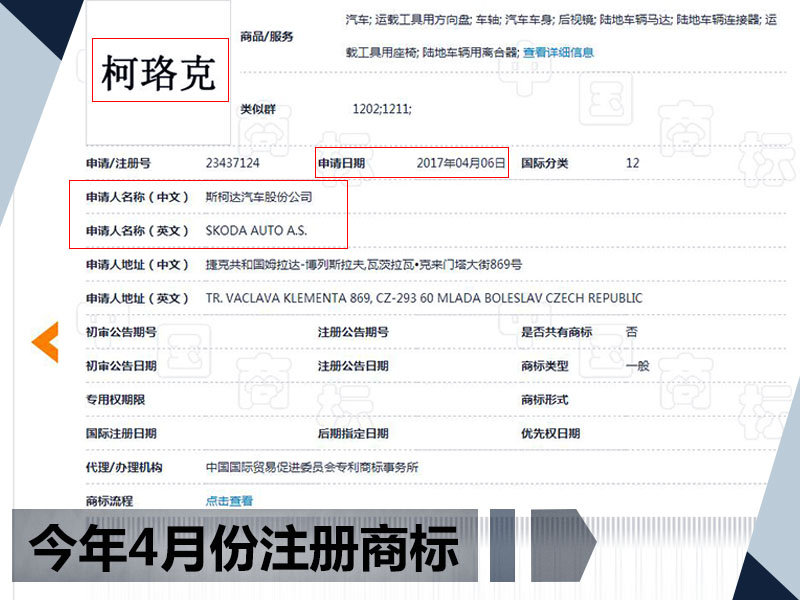Select agency name 中国国际贸易促进委员会专利商标事务所
800x600 pixels.
tap(312, 467)
